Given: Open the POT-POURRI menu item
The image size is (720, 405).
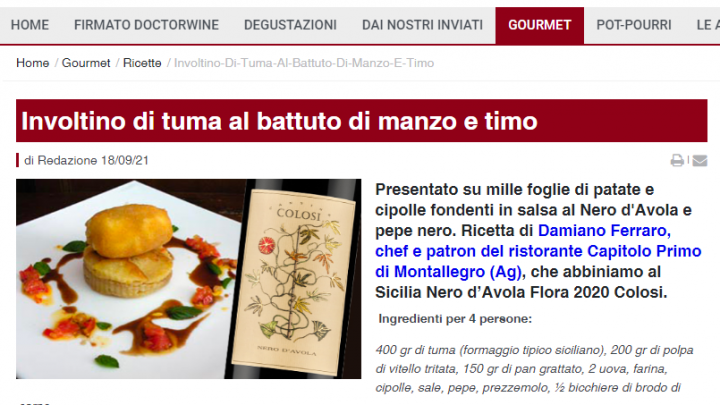Looking at the screenshot, I should click(x=634, y=25).
